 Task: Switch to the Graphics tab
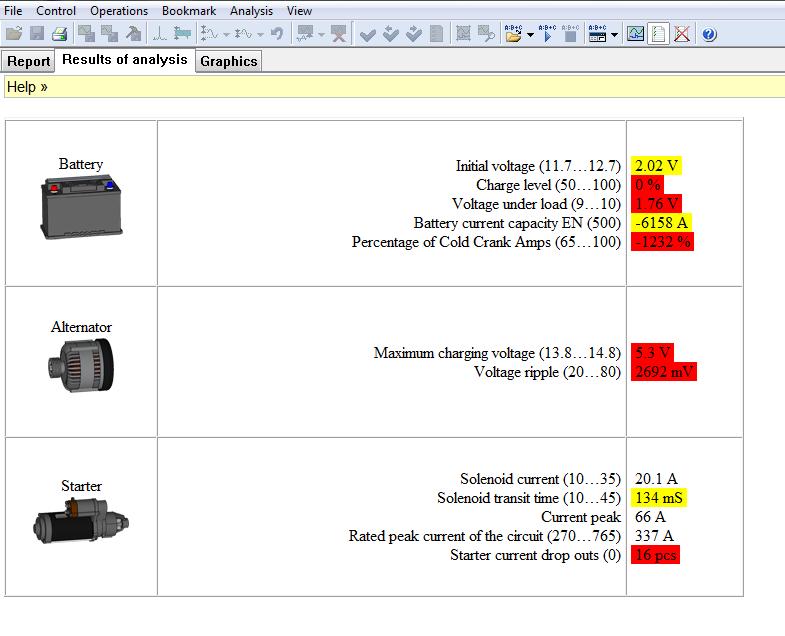coord(229,61)
